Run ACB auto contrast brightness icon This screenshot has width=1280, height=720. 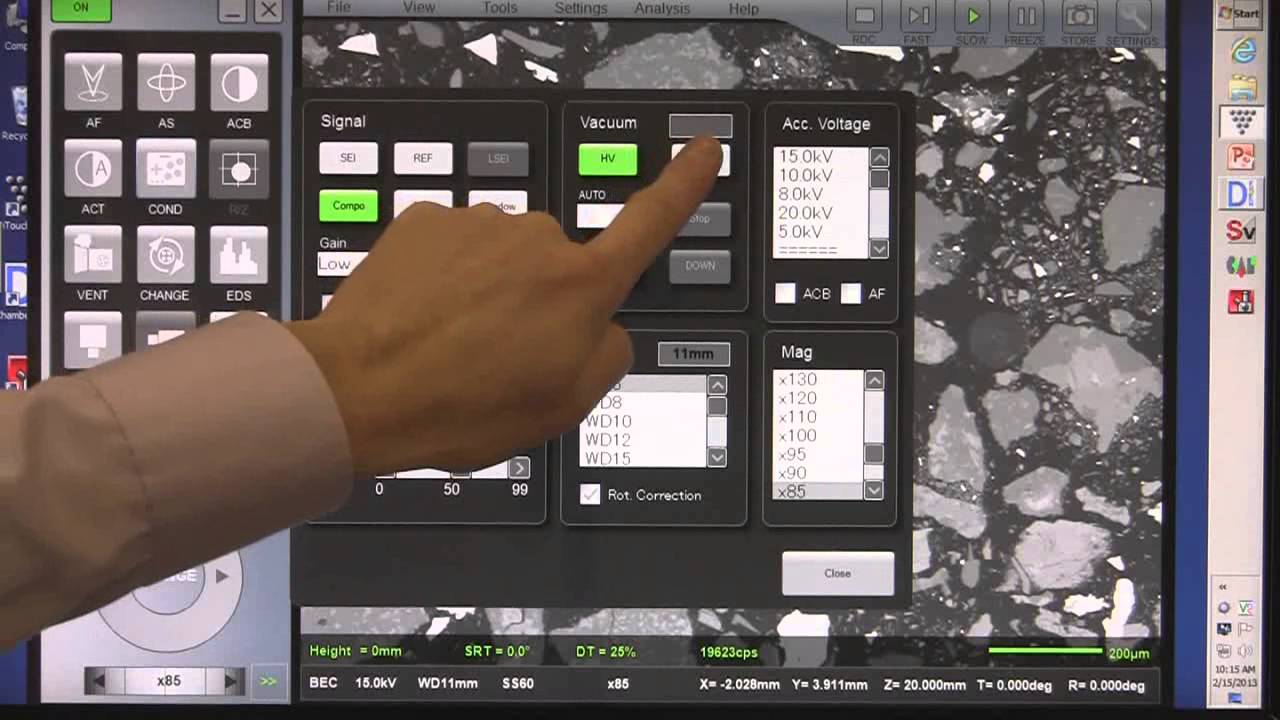coord(239,82)
